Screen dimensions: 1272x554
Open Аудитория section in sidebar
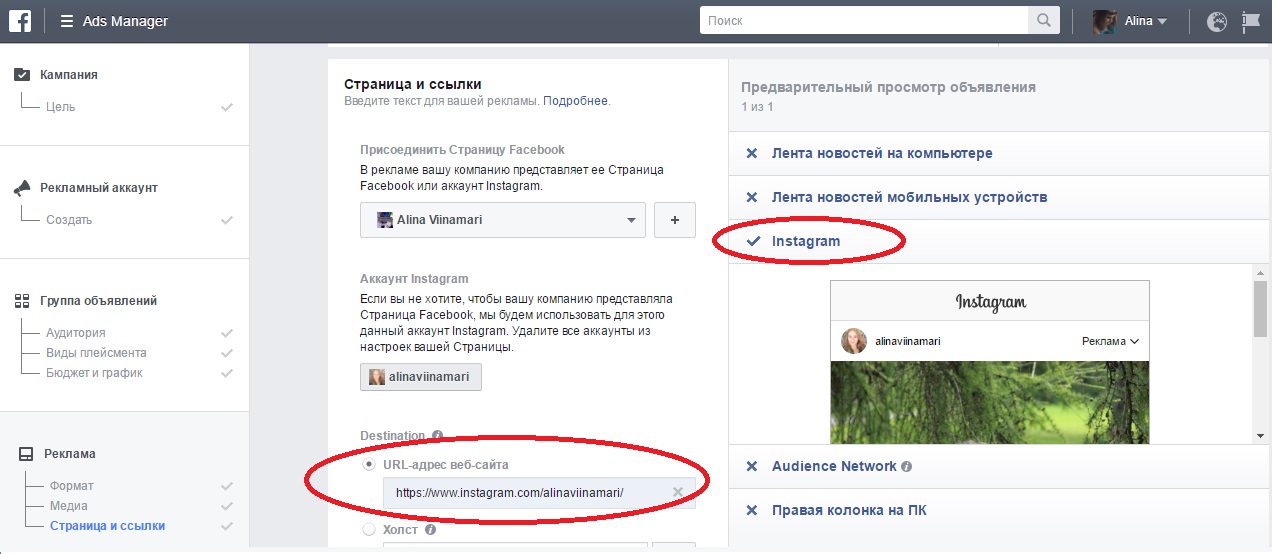click(75, 333)
